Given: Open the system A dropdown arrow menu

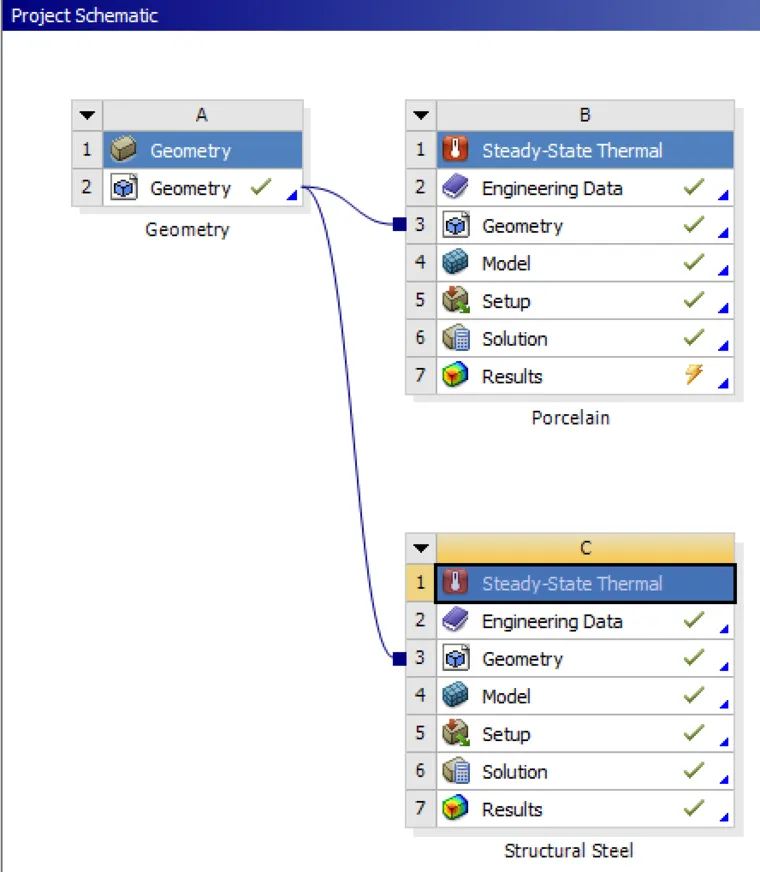Looking at the screenshot, I should (x=87, y=115).
